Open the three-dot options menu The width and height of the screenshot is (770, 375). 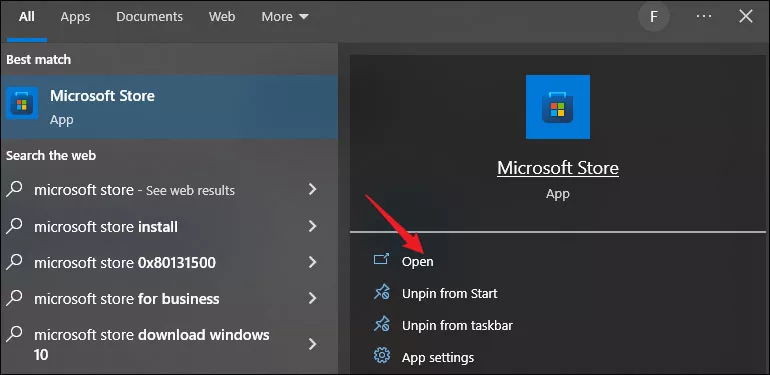pyautogui.click(x=704, y=17)
